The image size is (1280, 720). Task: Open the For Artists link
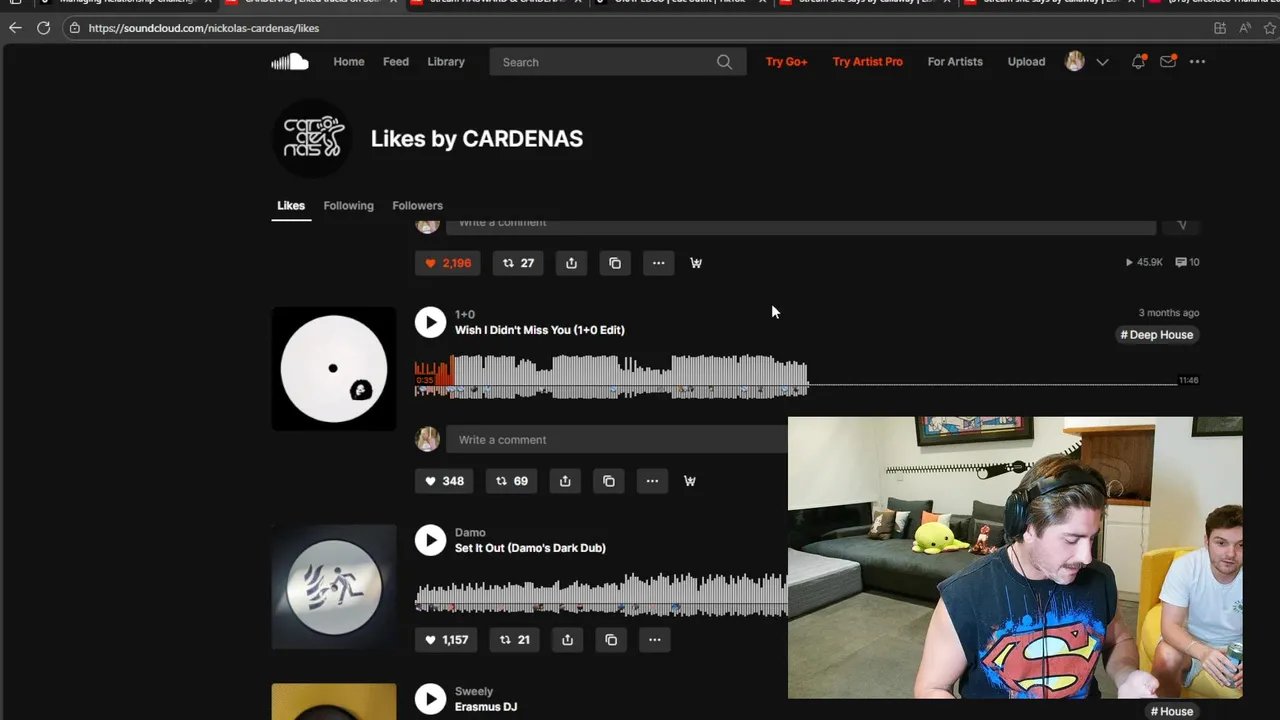point(955,62)
